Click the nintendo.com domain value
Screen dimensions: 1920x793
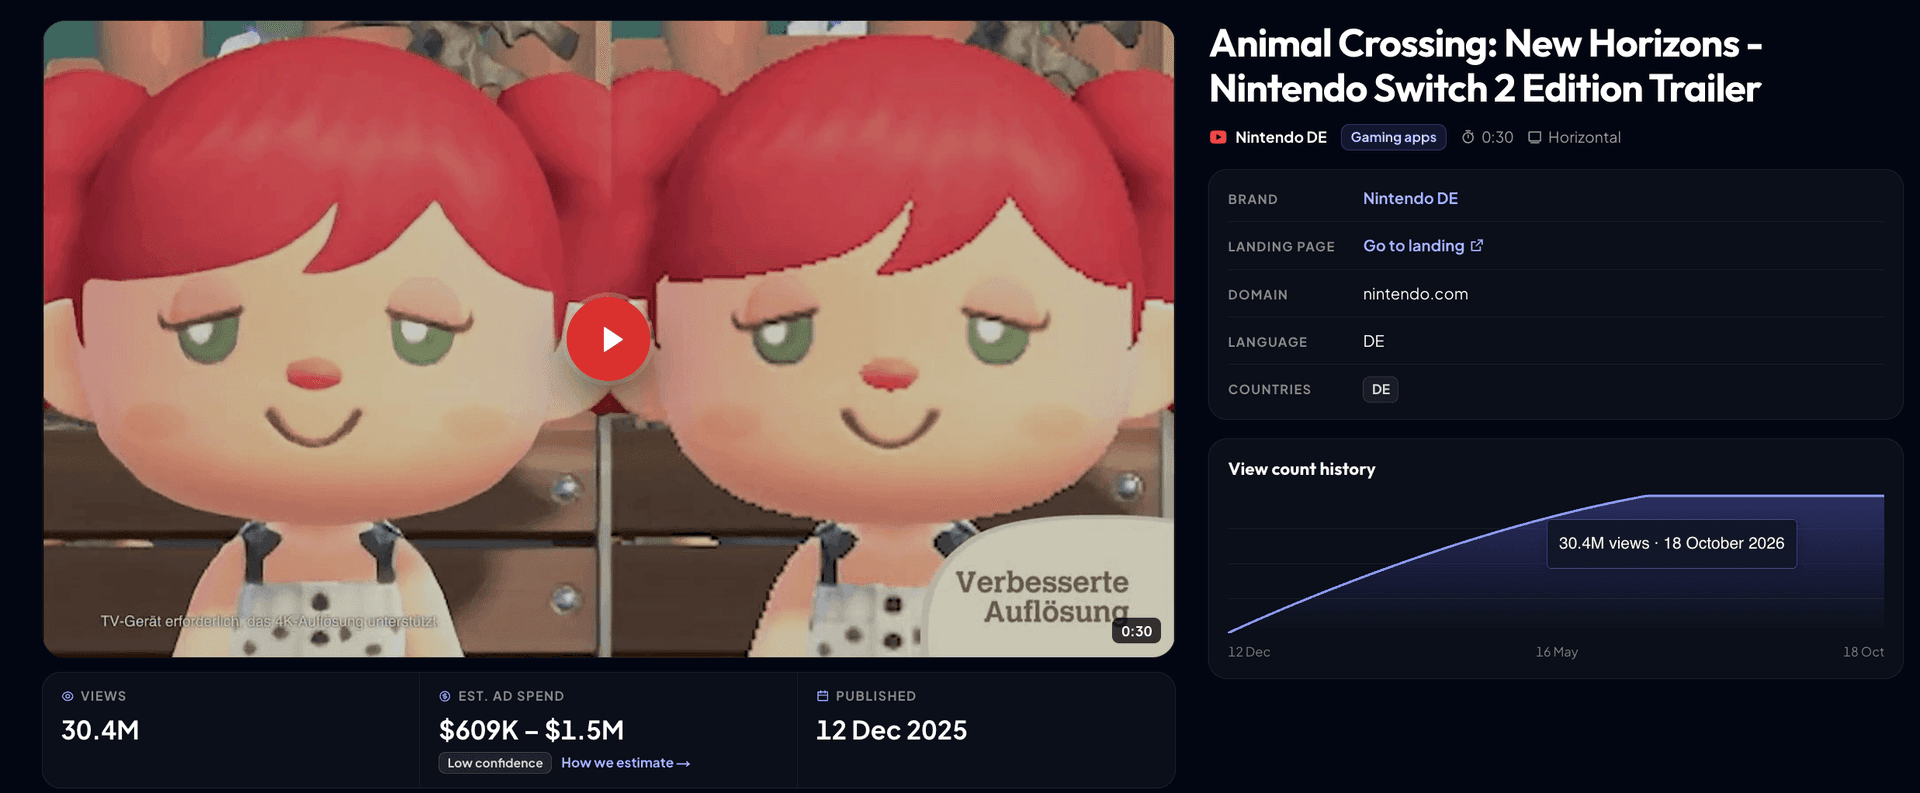[1415, 294]
